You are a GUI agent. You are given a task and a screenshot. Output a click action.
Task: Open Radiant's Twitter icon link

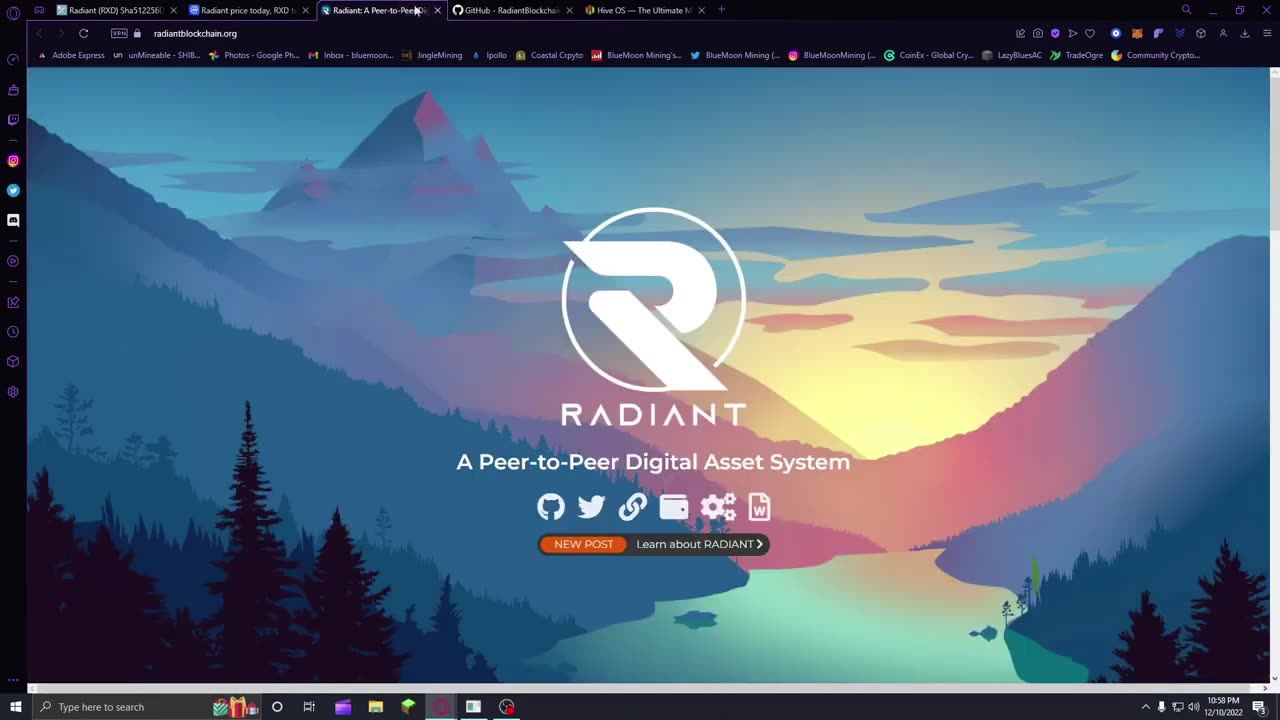click(591, 507)
